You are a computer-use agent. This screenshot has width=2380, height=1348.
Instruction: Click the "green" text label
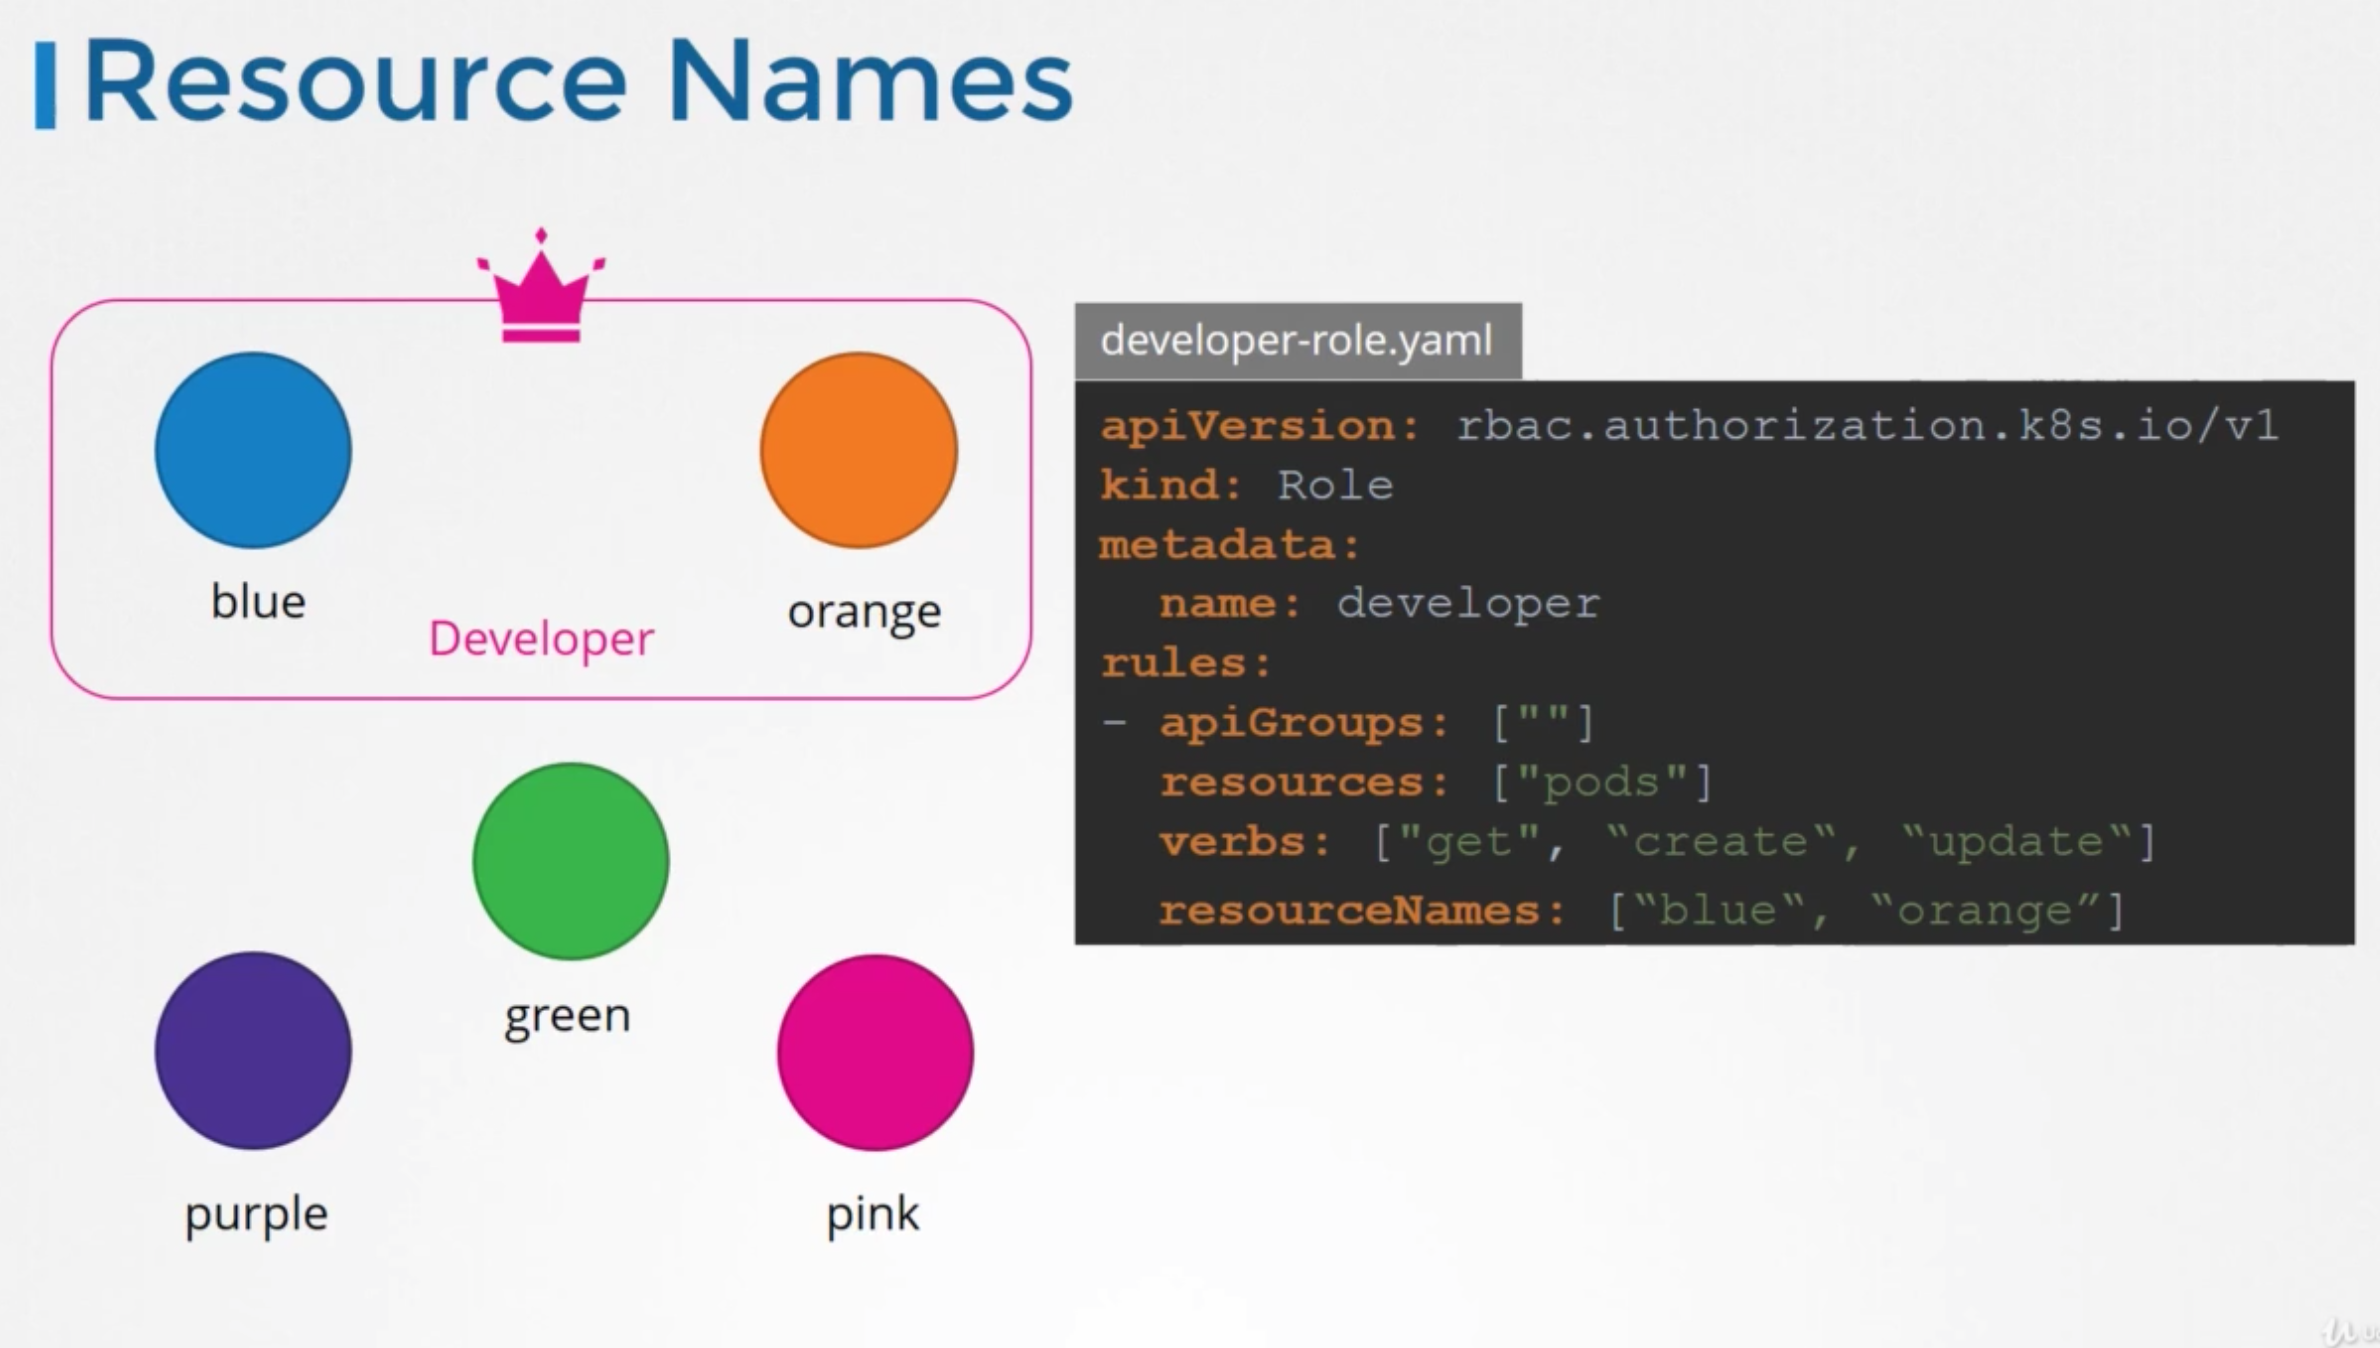click(567, 1016)
